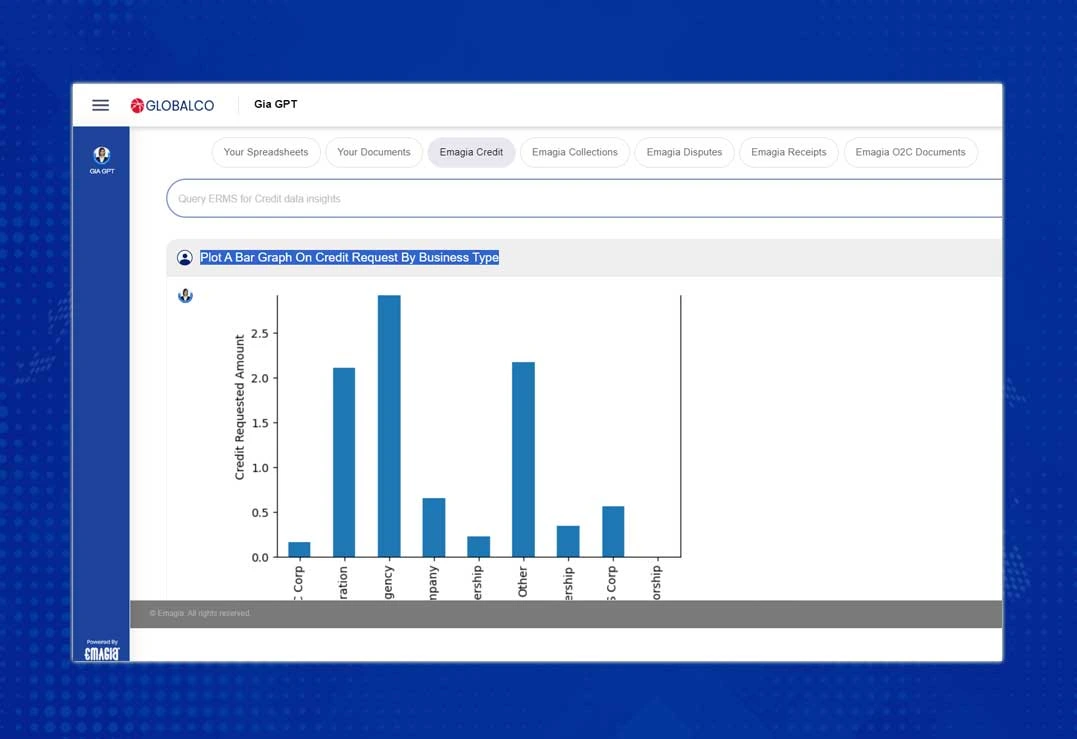Open the Emagia Collections tab

(x=575, y=152)
